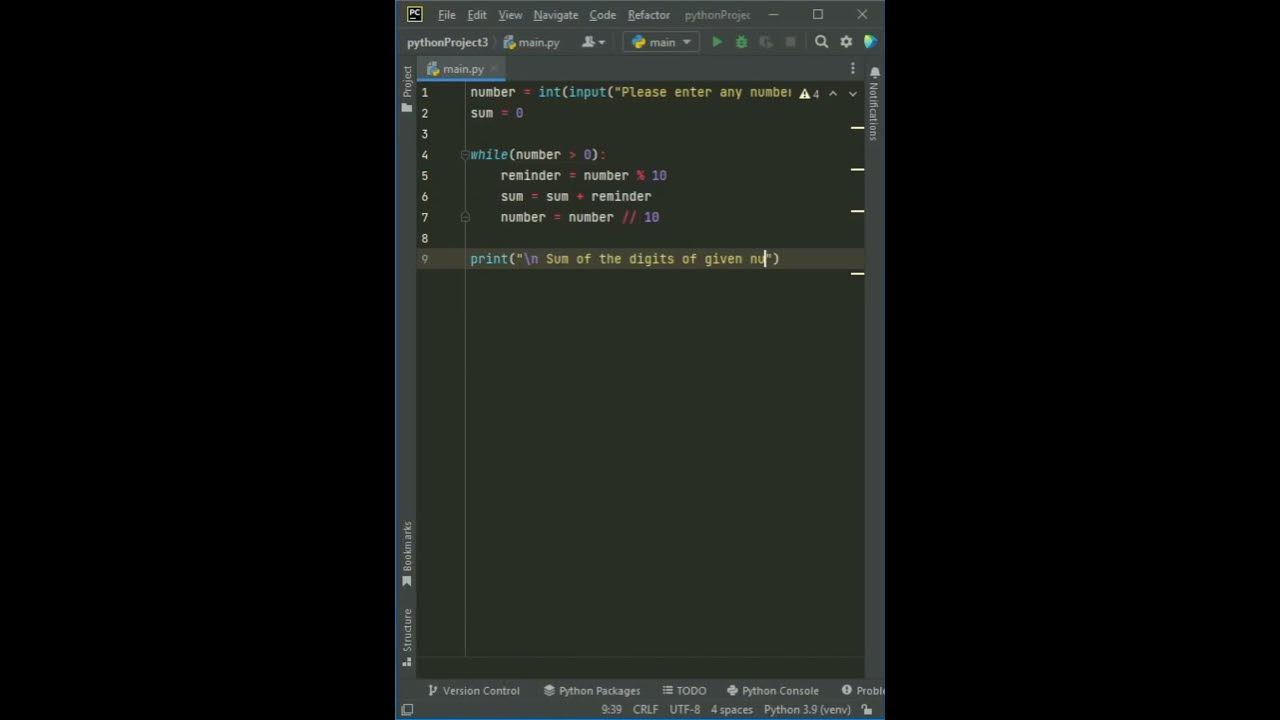Click the bottom yellow warning stripe marker

[x=857, y=273]
